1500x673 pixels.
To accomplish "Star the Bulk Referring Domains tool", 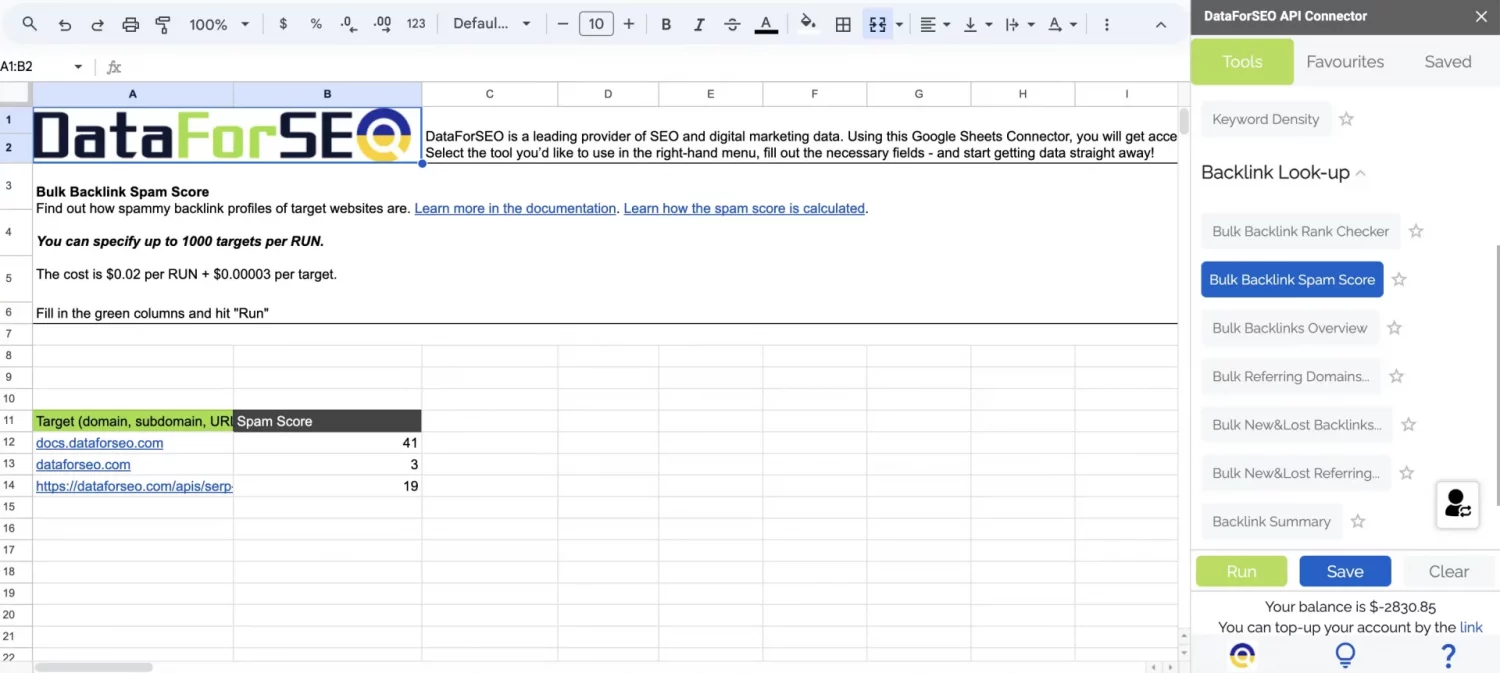I will (x=1396, y=376).
